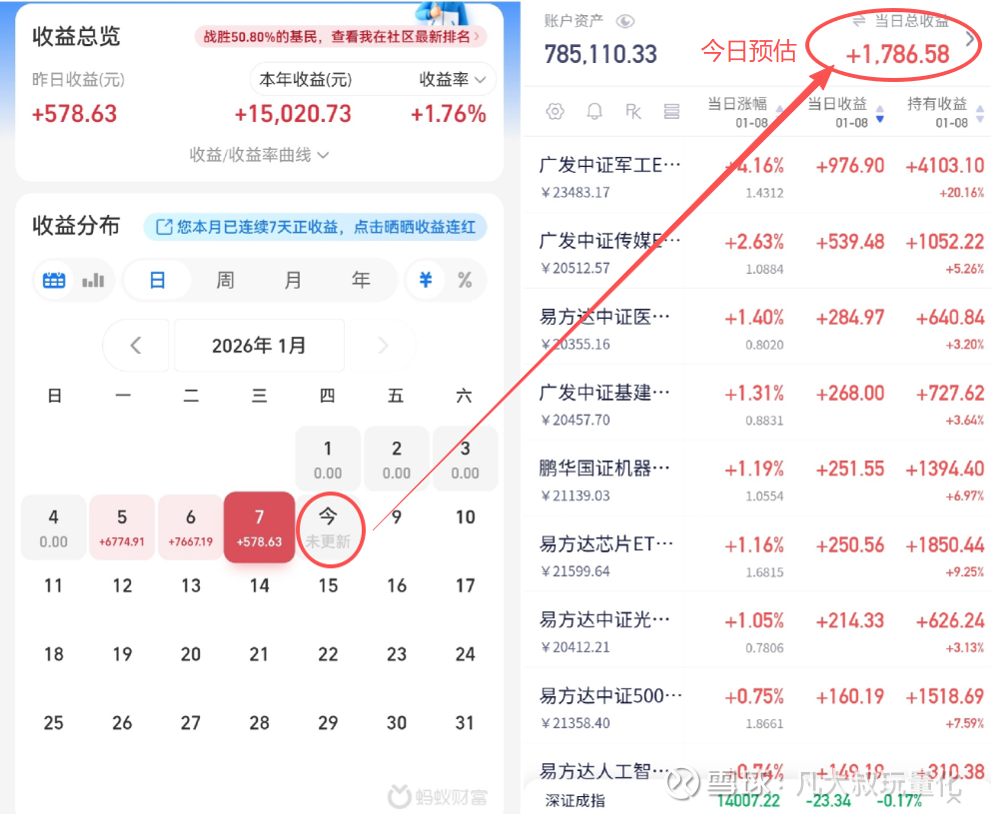The image size is (991, 814).
Task: Select the 年 yearly tab
Action: (x=361, y=280)
